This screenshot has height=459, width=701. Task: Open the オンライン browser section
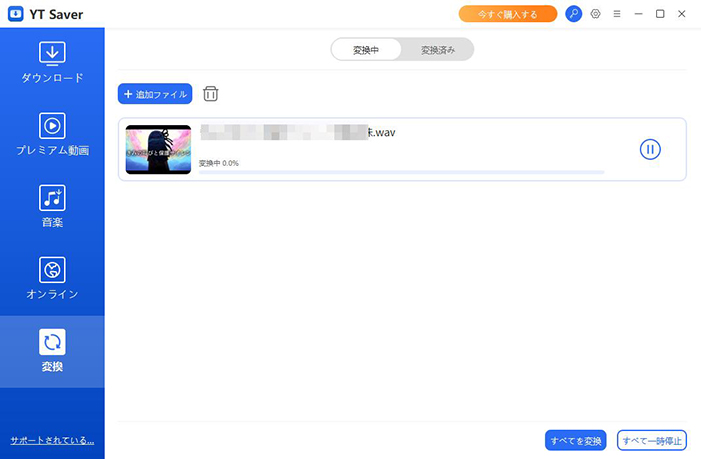pos(52,278)
